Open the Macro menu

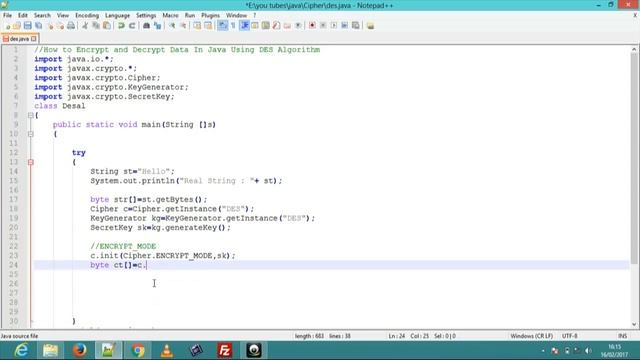[x=170, y=16]
